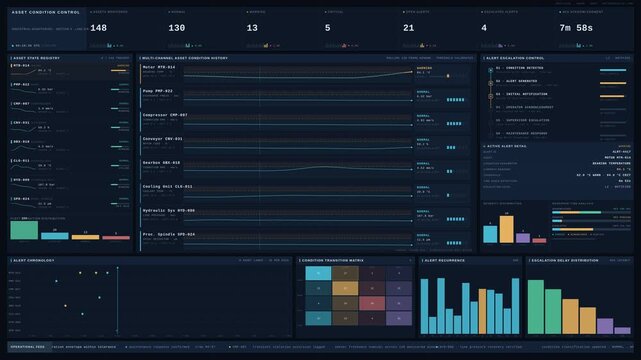Click the vertical time marker in Alert Chronology
This screenshot has width=641, height=360.
tap(117, 300)
